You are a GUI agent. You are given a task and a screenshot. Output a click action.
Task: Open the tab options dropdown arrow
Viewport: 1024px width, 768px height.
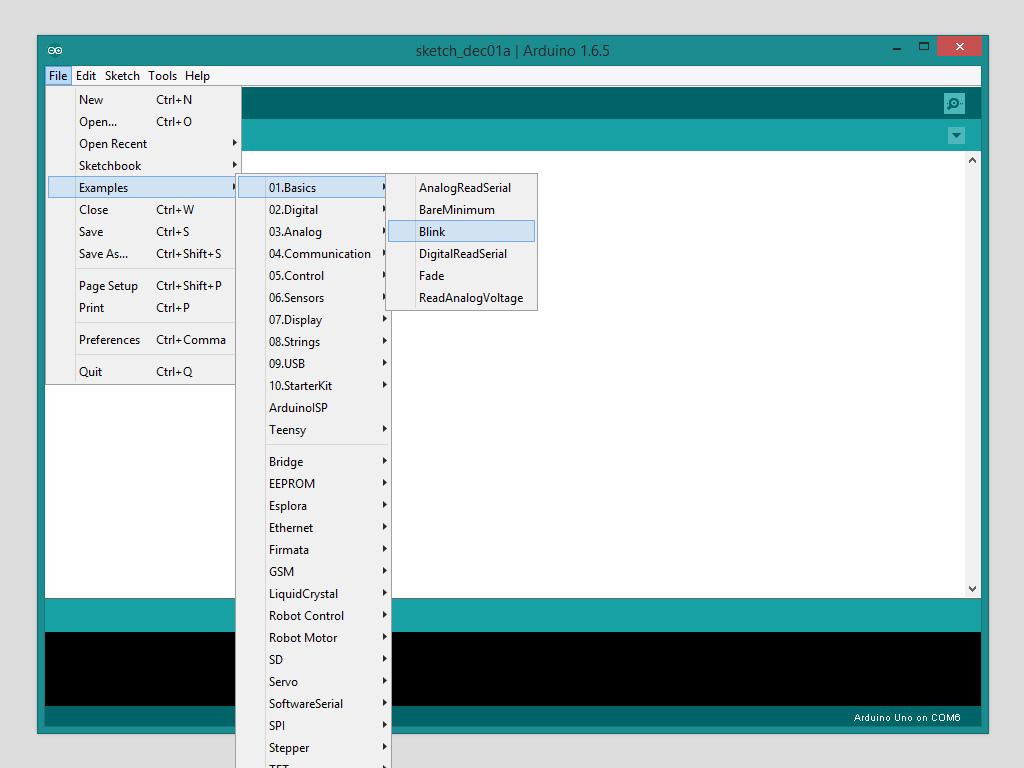coord(956,136)
